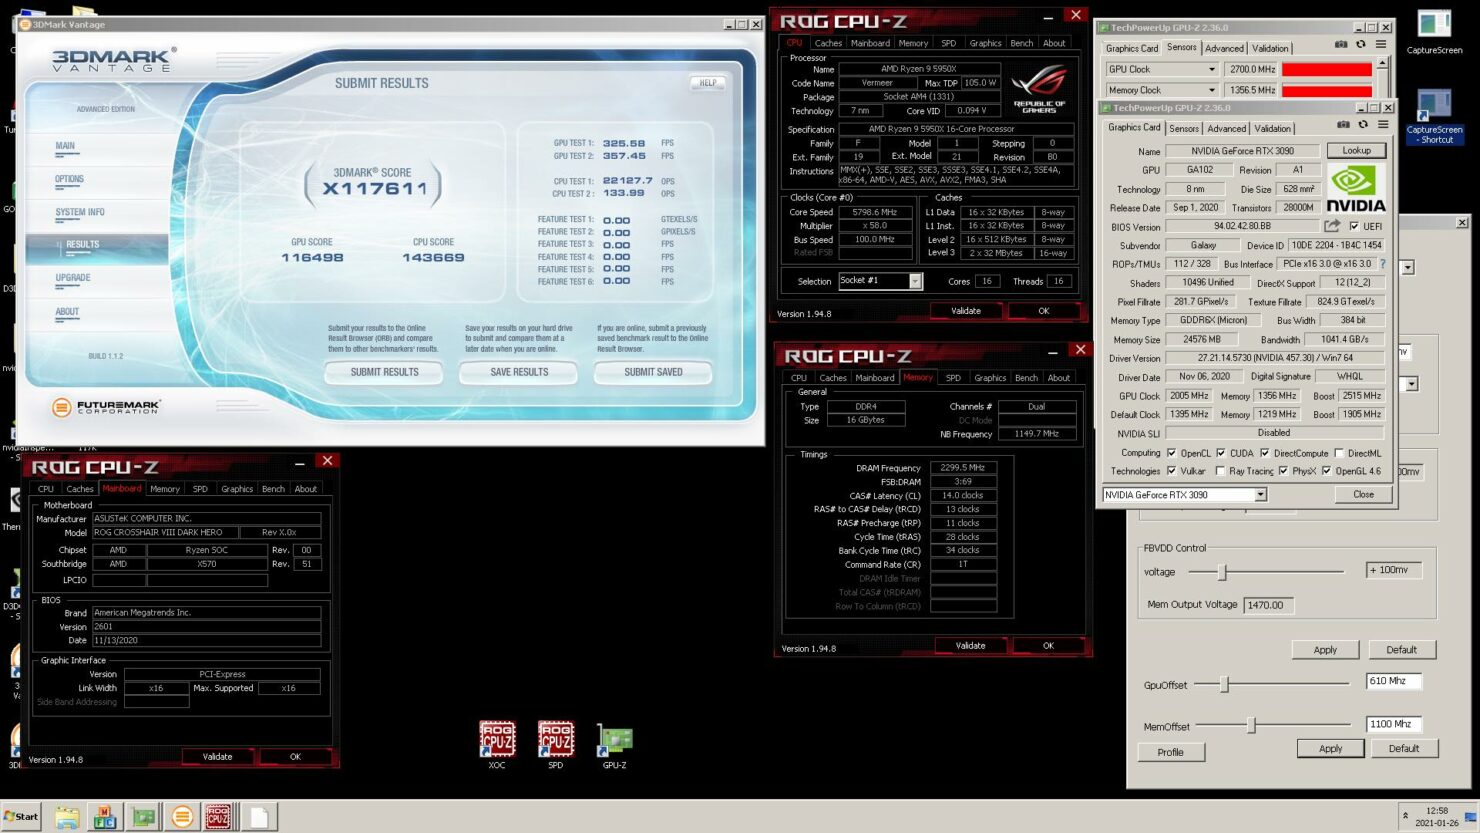1480x833 pixels.
Task: Click Close button in GPU-Z window
Action: pos(1363,495)
